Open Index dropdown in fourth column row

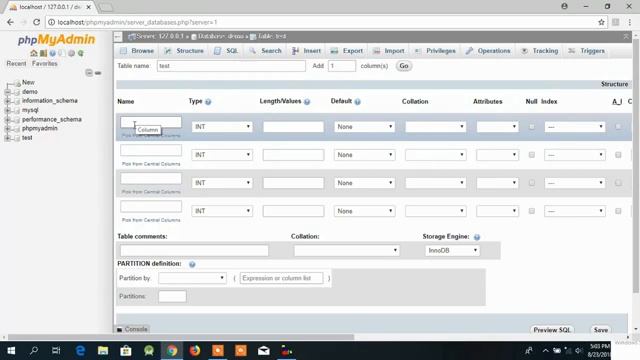(575, 211)
